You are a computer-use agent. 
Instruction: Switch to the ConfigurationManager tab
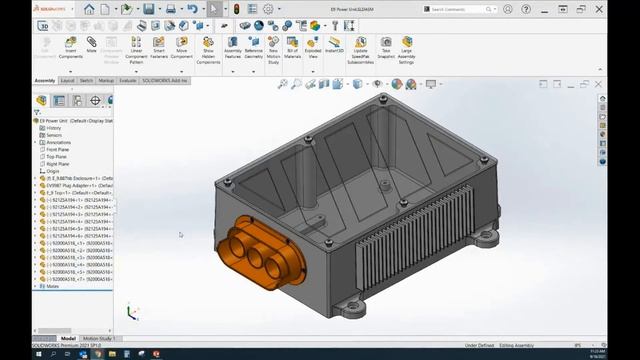(77, 100)
